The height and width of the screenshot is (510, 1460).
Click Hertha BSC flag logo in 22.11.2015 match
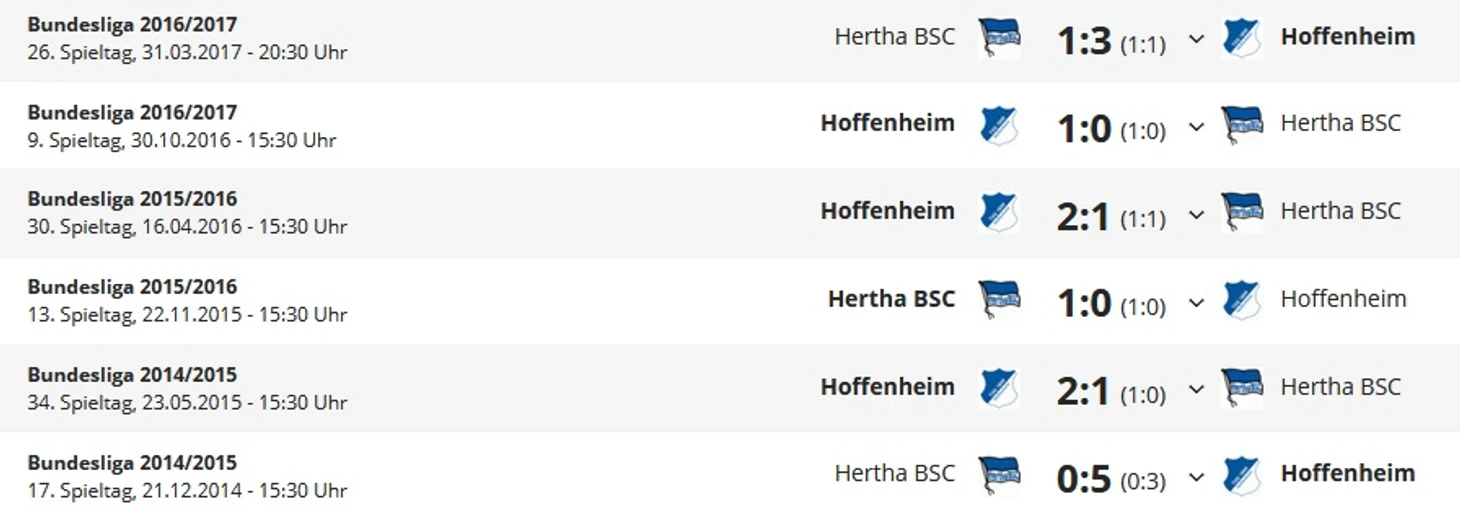click(999, 300)
